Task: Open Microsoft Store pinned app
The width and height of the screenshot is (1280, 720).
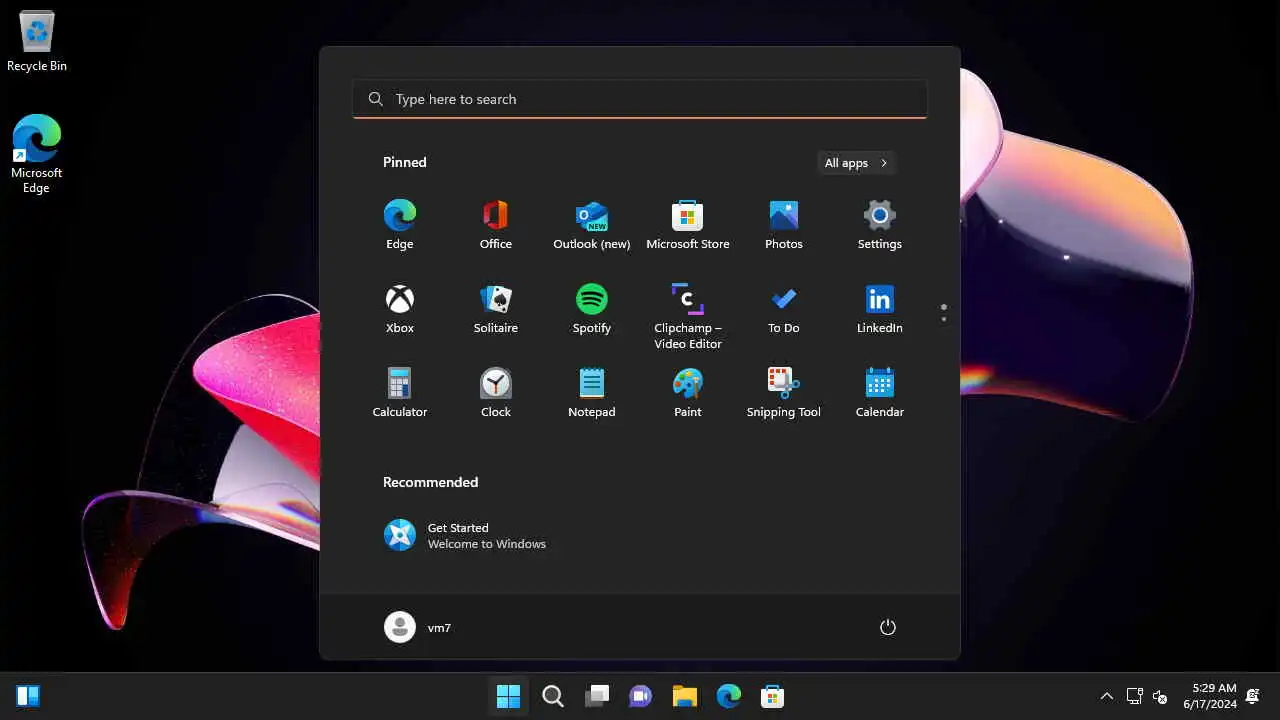Action: click(687, 225)
